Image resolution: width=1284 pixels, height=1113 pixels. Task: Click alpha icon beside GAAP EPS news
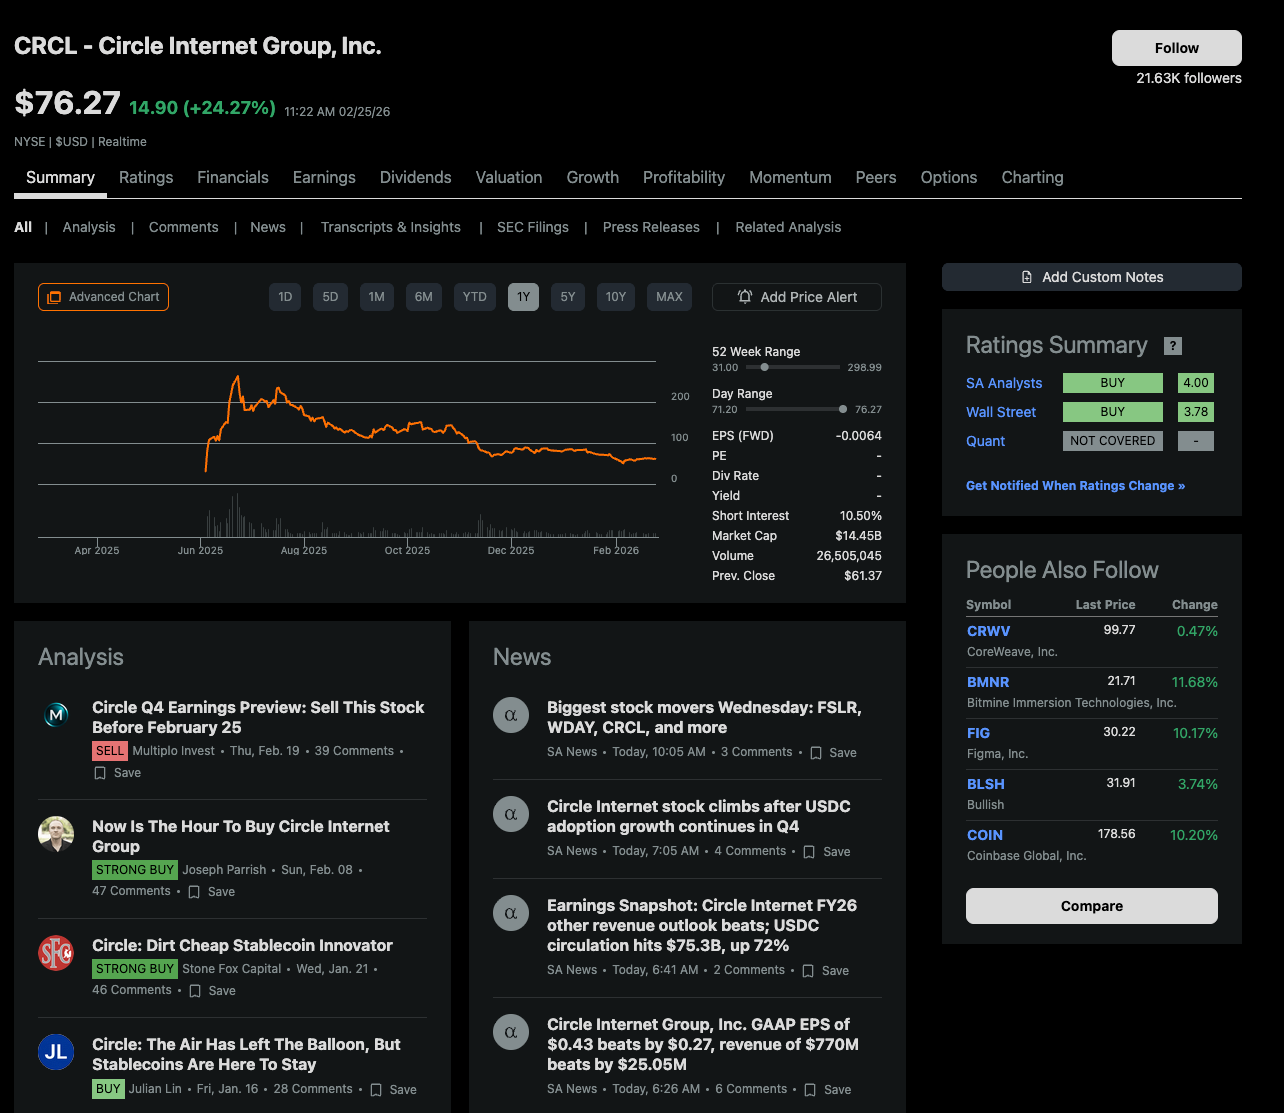(511, 1032)
